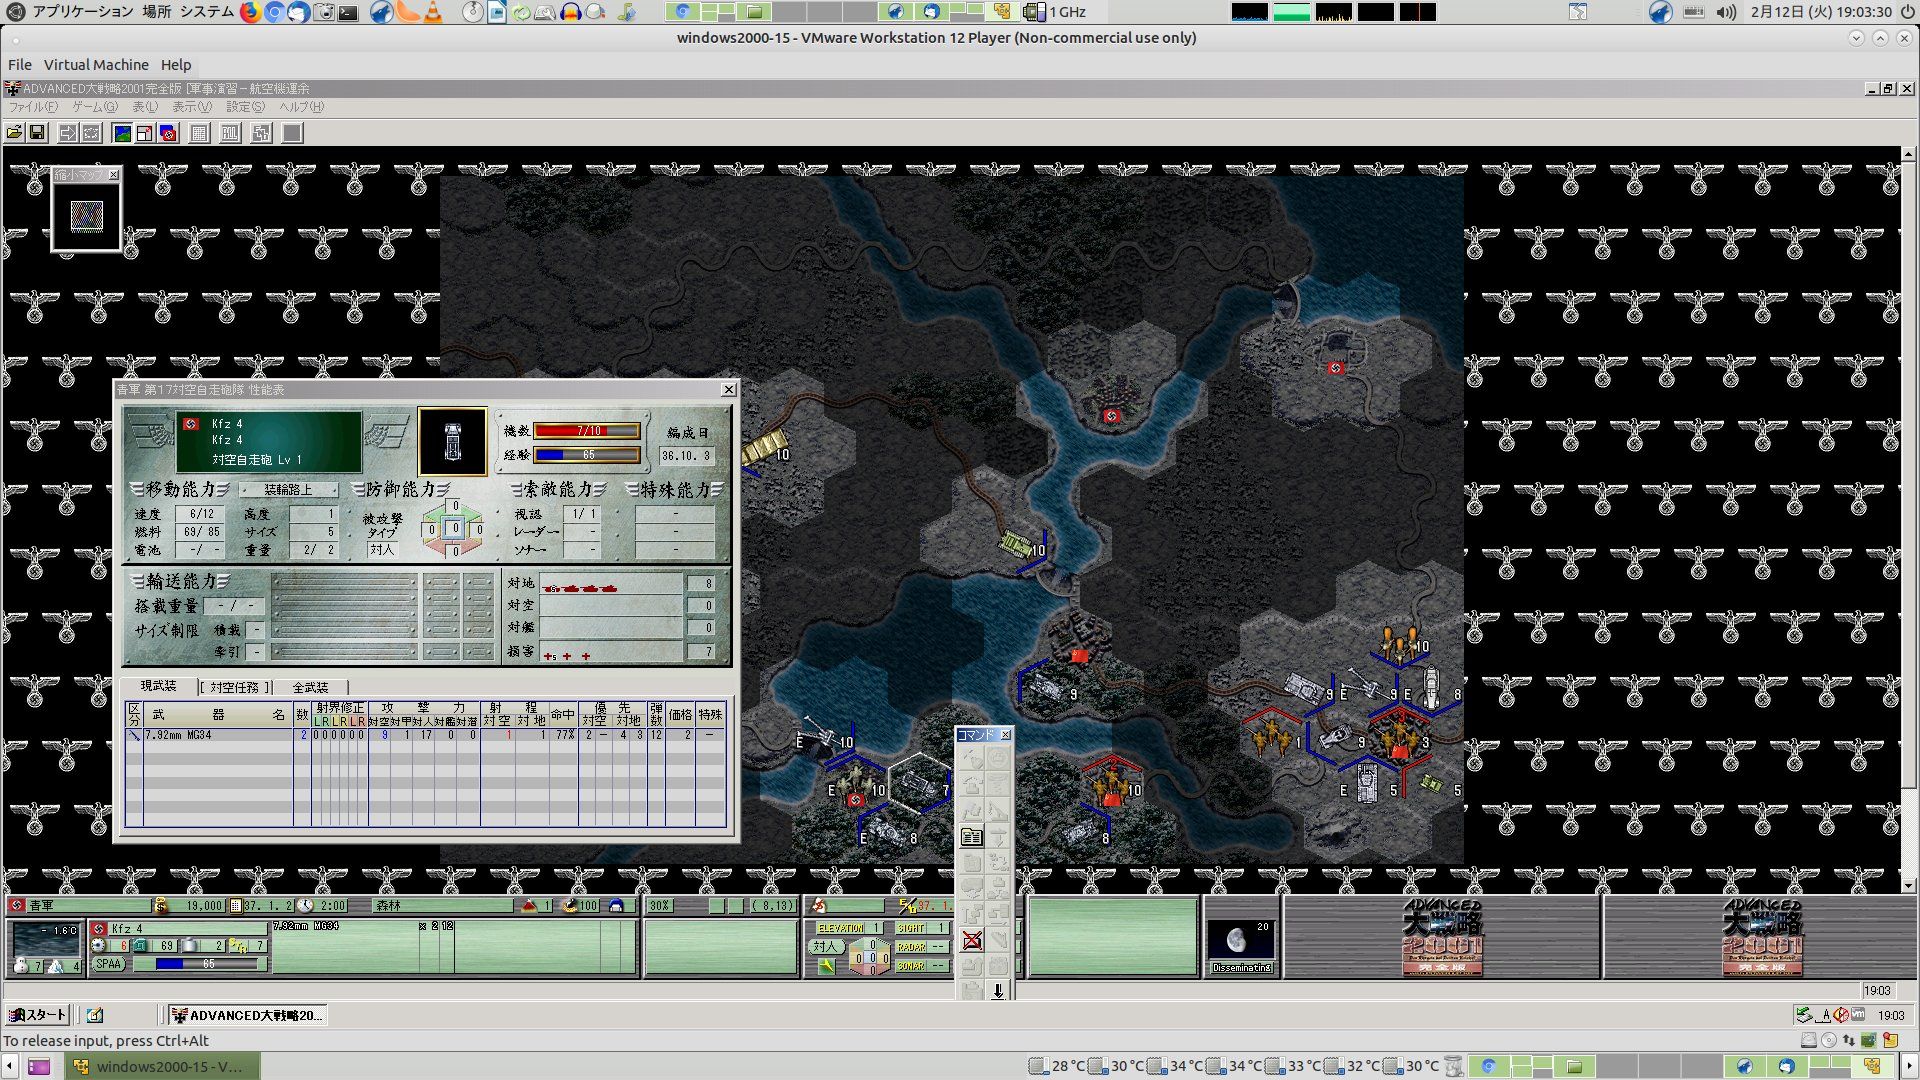The height and width of the screenshot is (1080, 1920).
Task: Click the floppy disk save icon
Action: [x=37, y=133]
